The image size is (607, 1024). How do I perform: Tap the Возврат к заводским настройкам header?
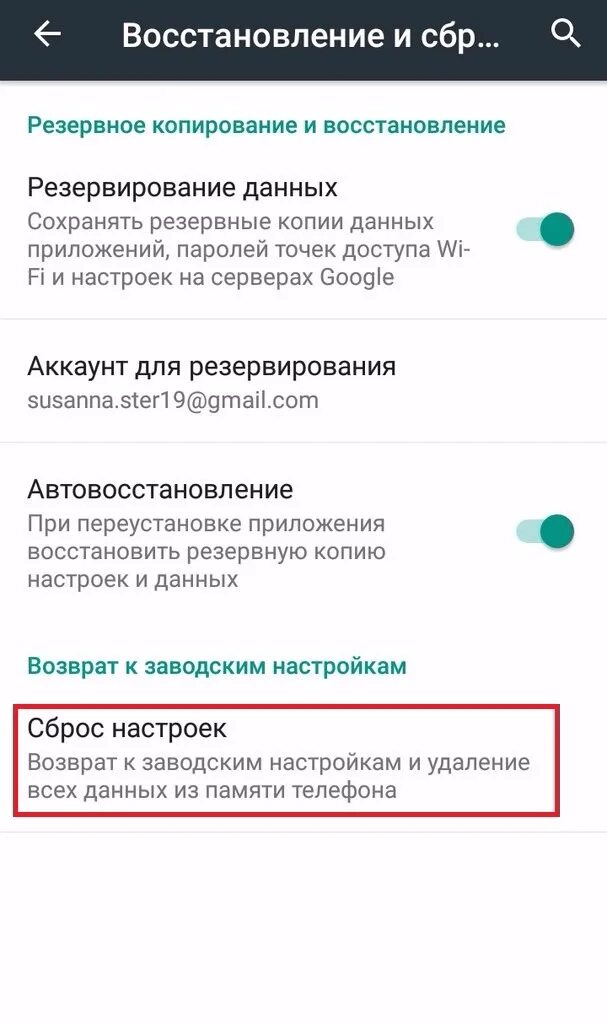coord(217,666)
